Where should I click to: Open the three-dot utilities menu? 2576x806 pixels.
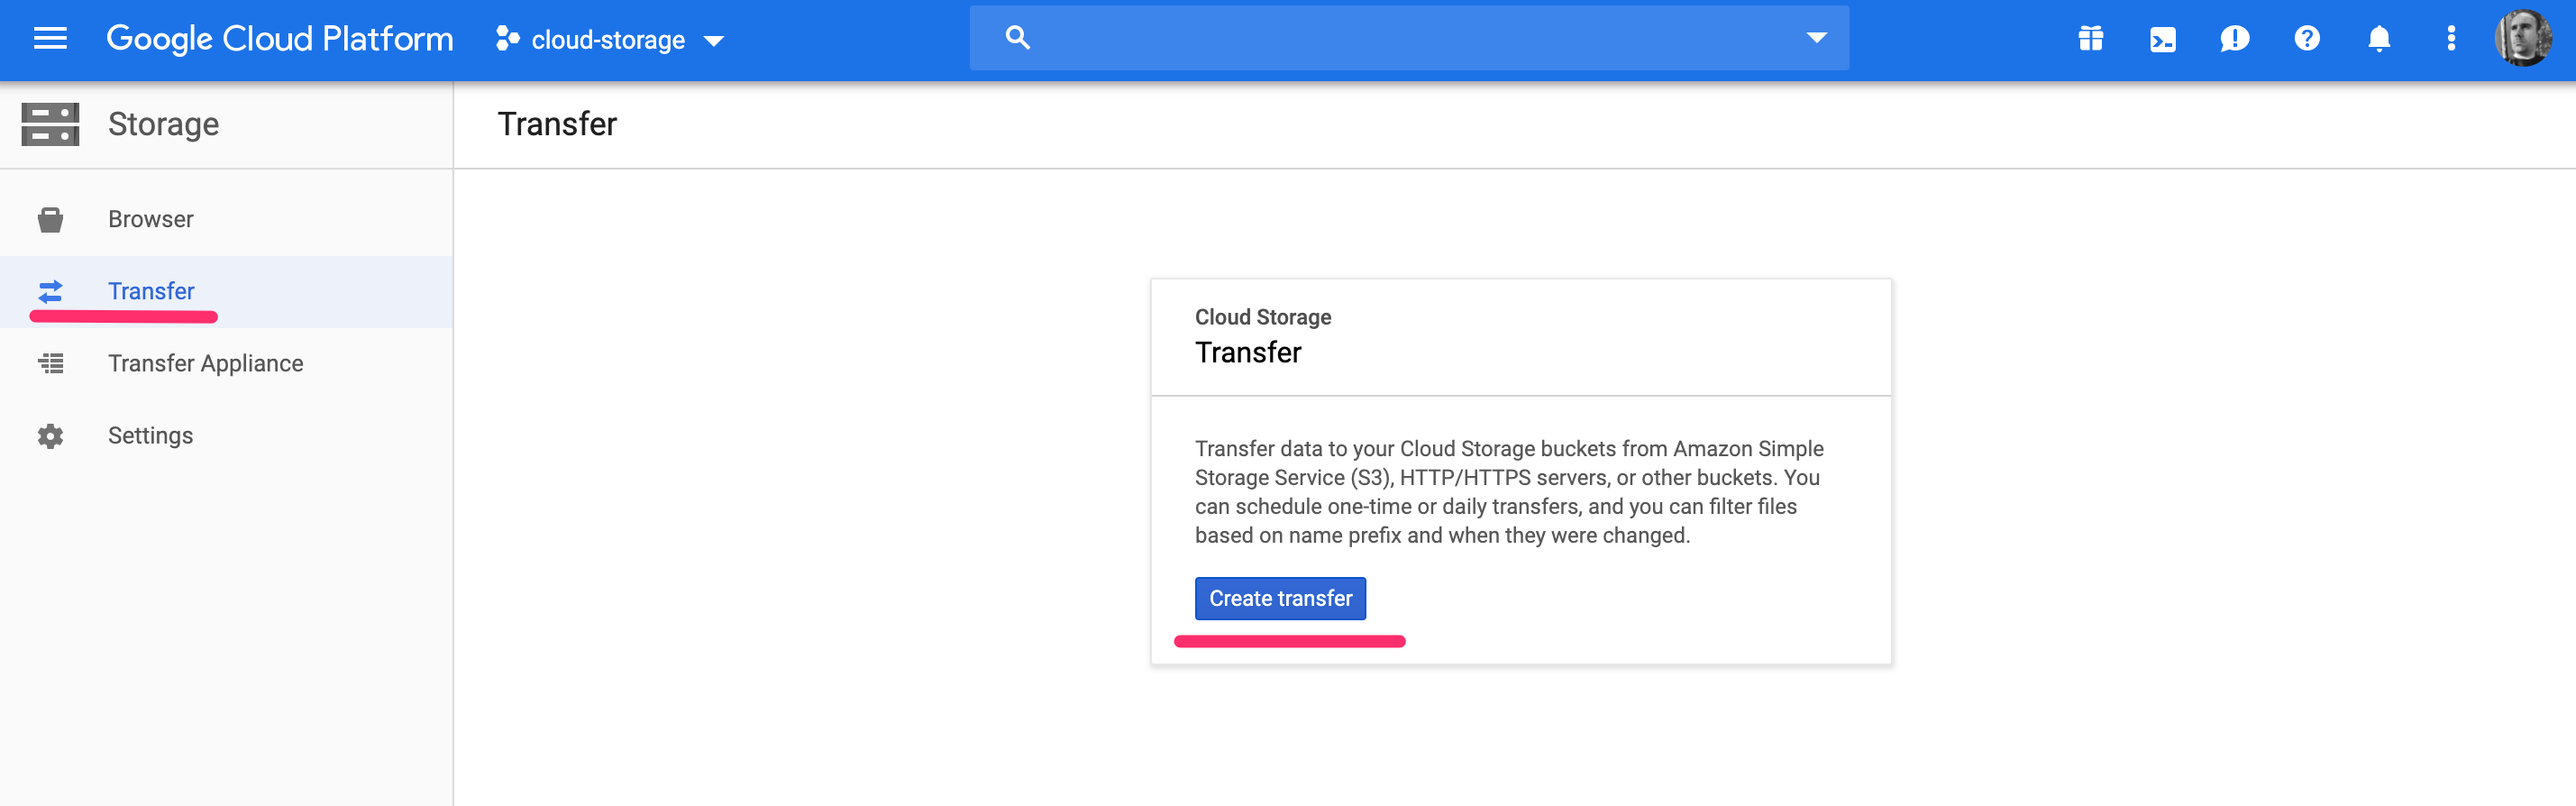(2450, 39)
